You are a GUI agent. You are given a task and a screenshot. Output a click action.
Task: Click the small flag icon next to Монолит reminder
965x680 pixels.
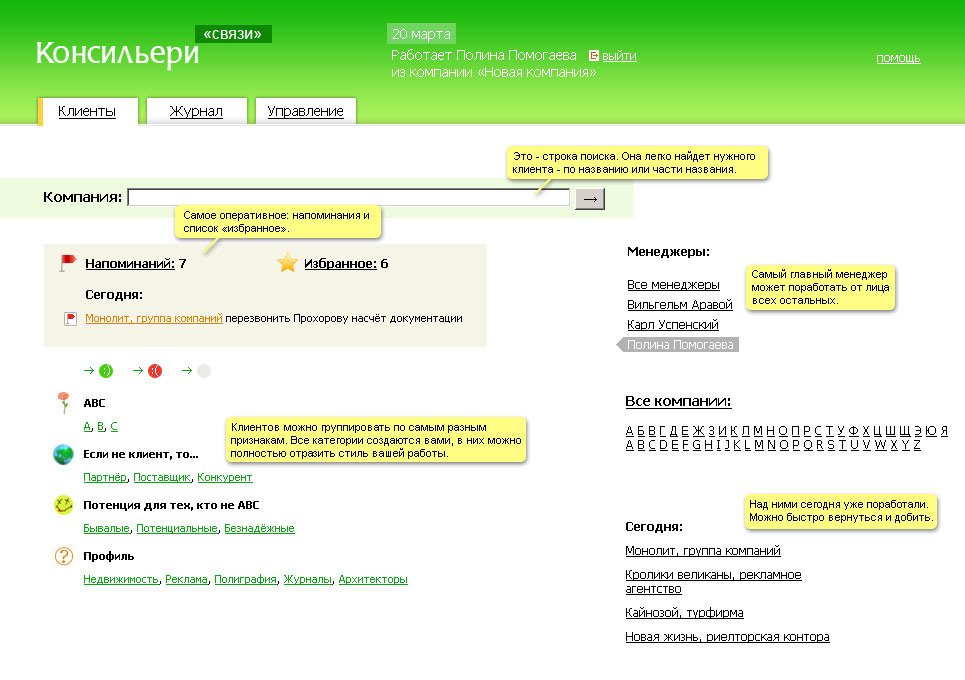coord(71,319)
